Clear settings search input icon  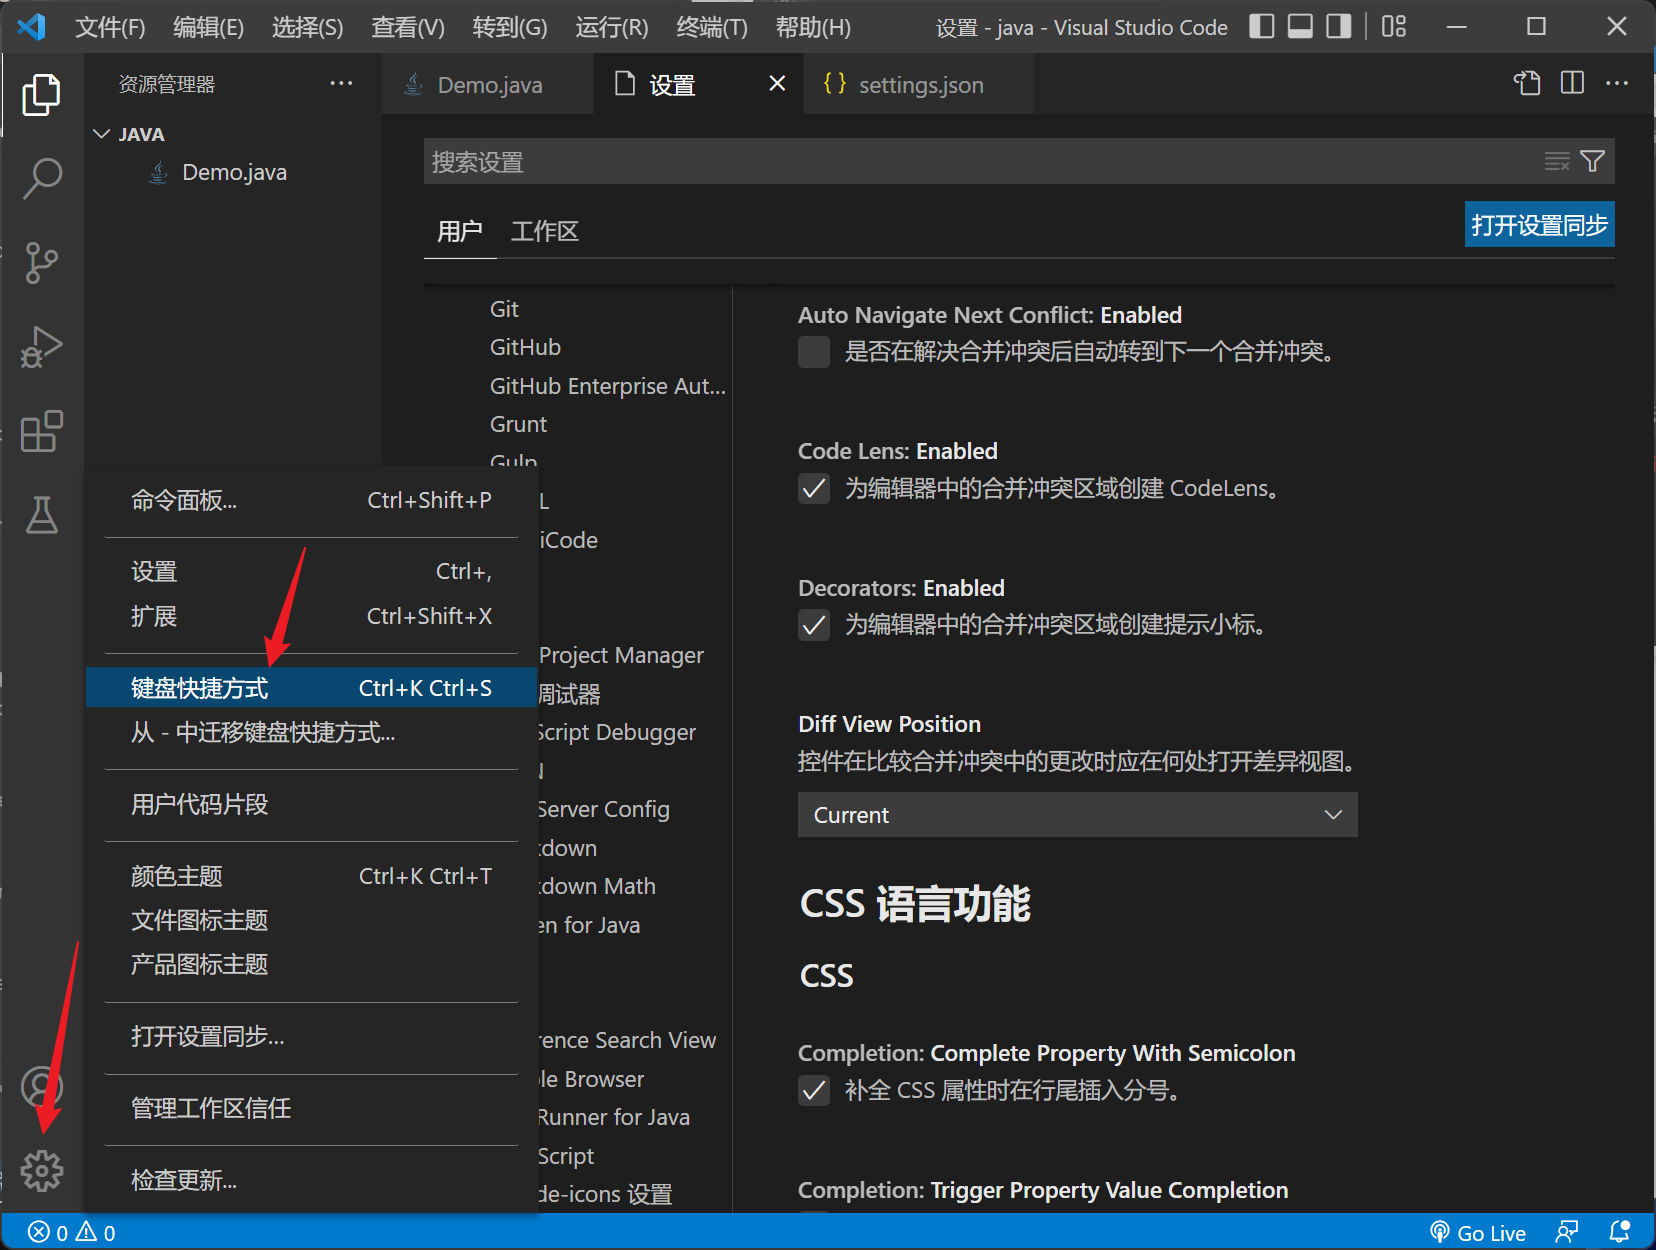coord(1557,161)
